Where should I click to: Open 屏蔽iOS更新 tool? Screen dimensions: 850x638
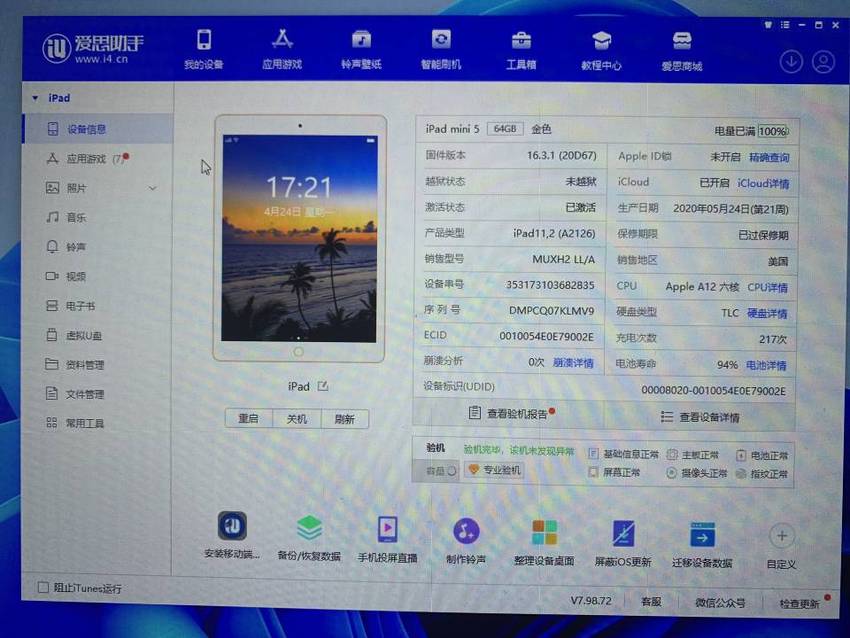pyautogui.click(x=623, y=543)
